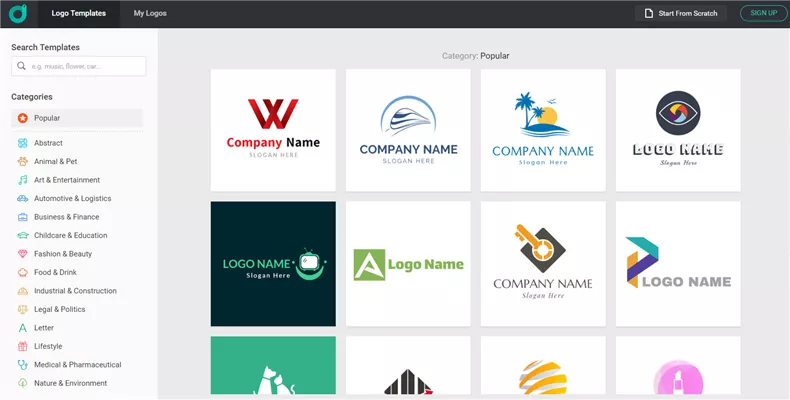This screenshot has width=790, height=400.
Task: Click the DesignEvo logo icon
Action: [x=19, y=13]
